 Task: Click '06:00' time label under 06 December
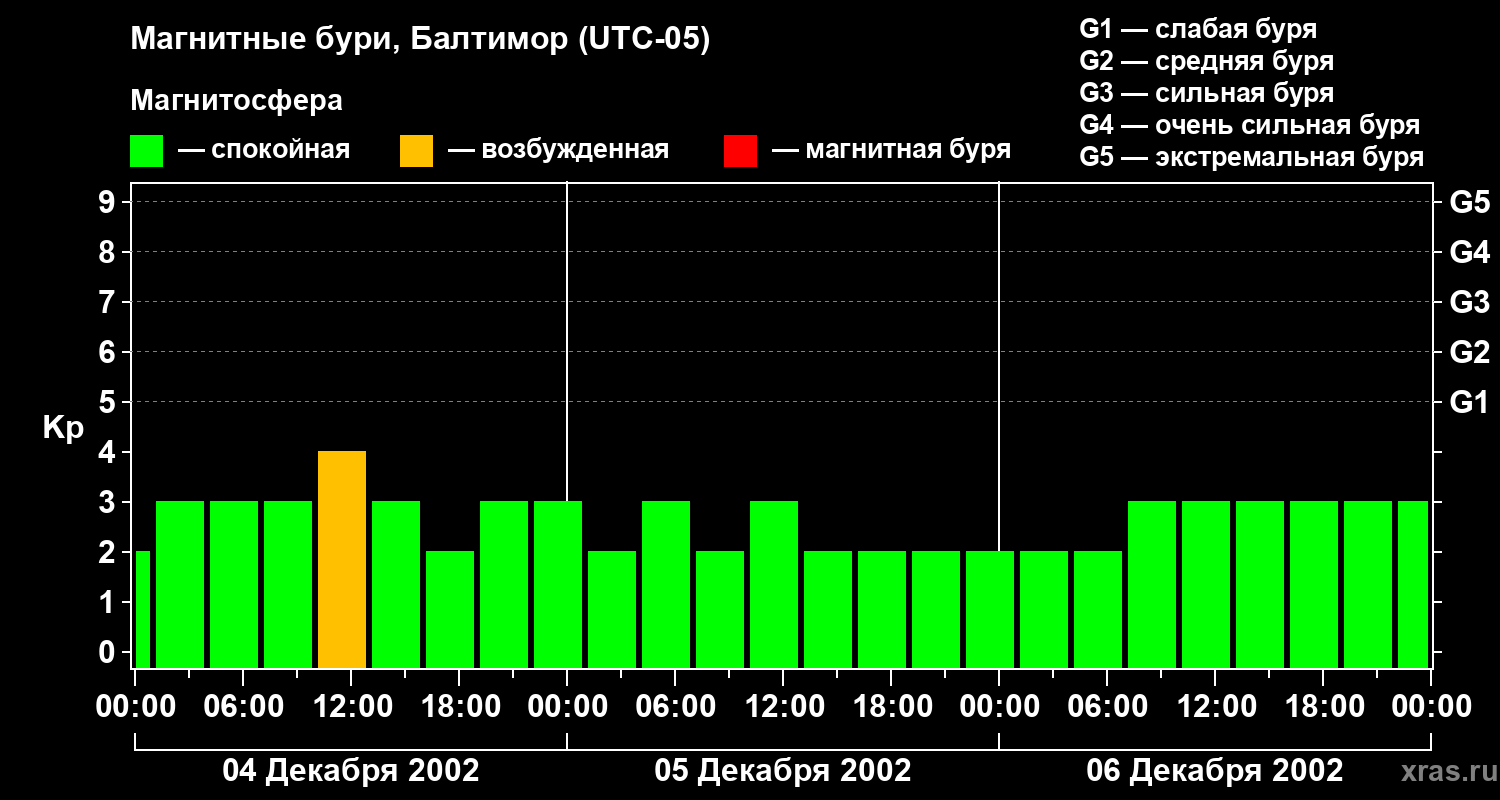click(x=1107, y=707)
